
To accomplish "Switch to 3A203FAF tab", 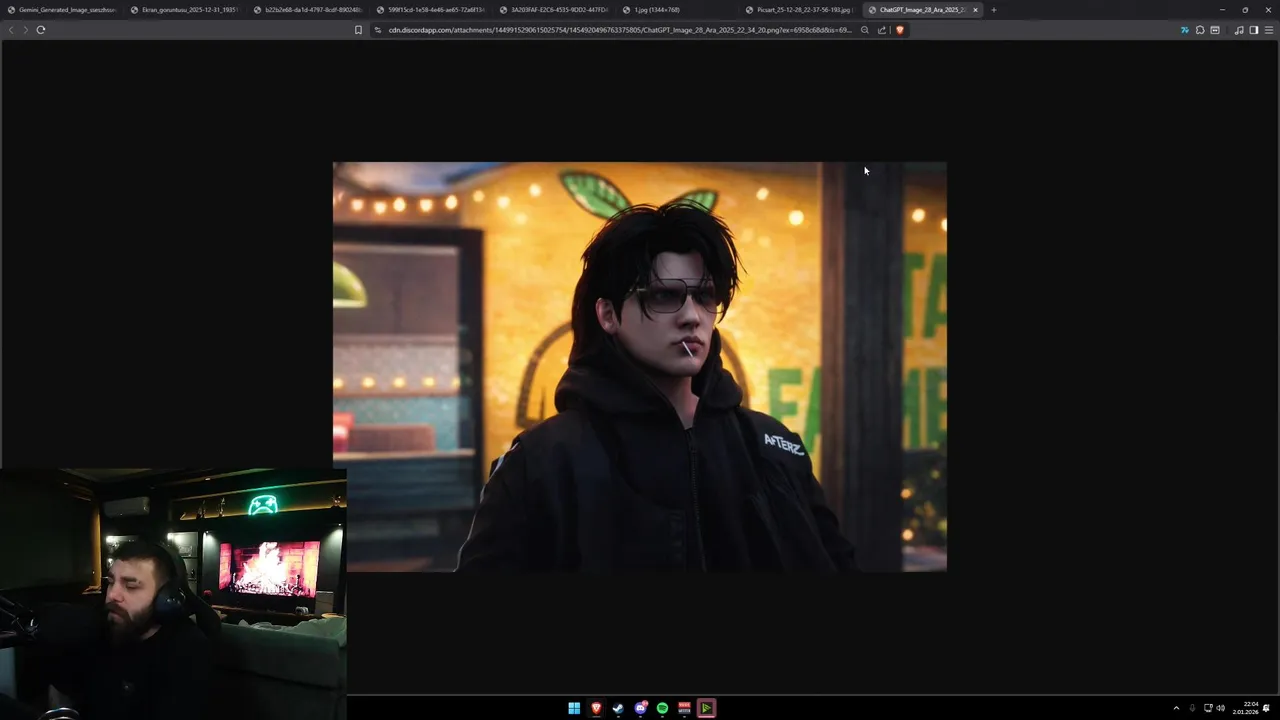I will click(554, 10).
